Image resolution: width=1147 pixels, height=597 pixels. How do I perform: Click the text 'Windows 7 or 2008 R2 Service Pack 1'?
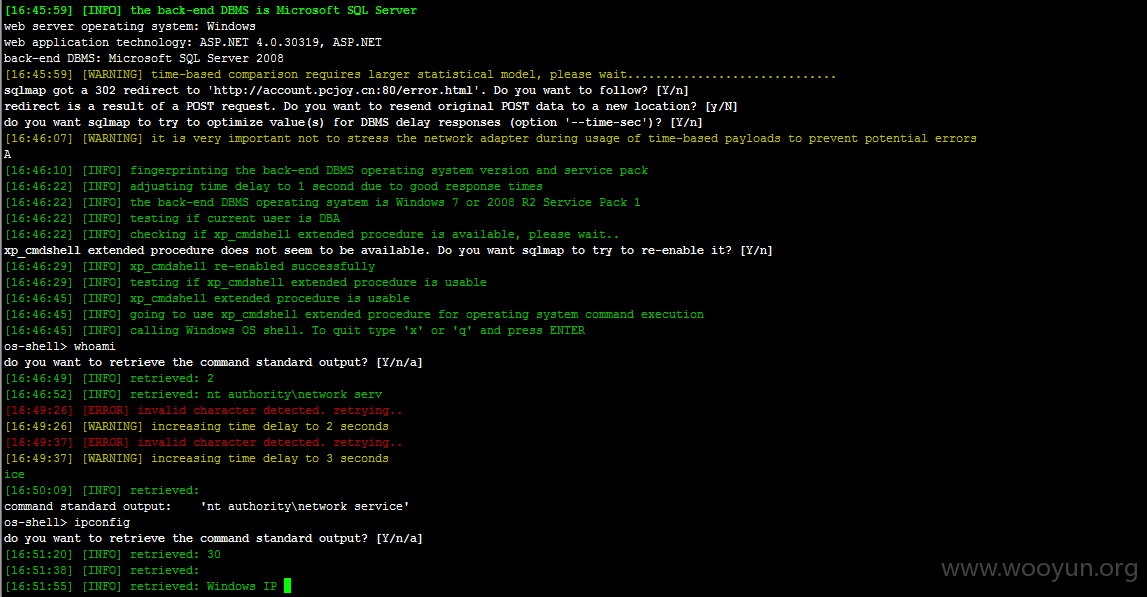pos(518,203)
